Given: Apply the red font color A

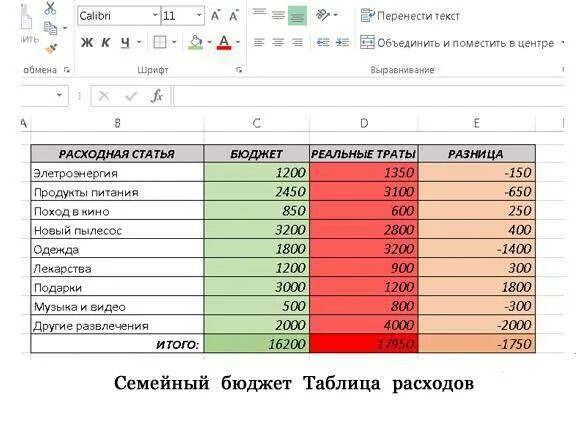Looking at the screenshot, I should pyautogui.click(x=224, y=42).
